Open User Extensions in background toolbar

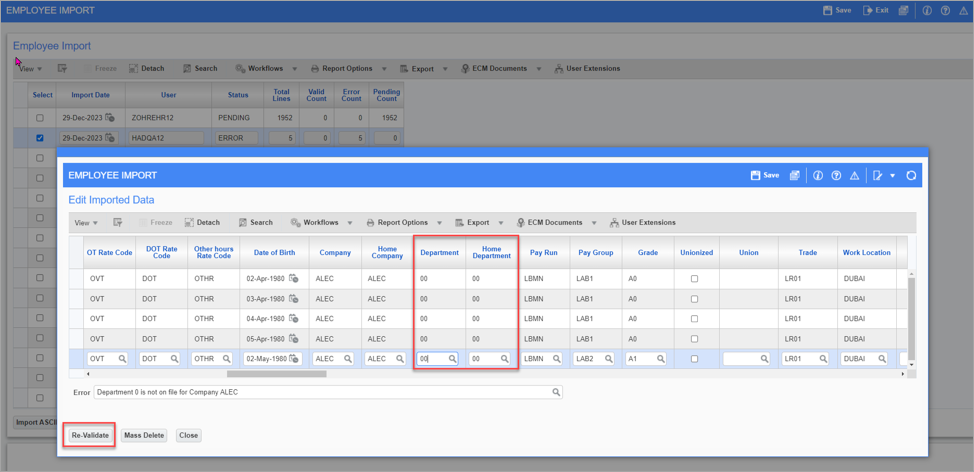tap(587, 68)
